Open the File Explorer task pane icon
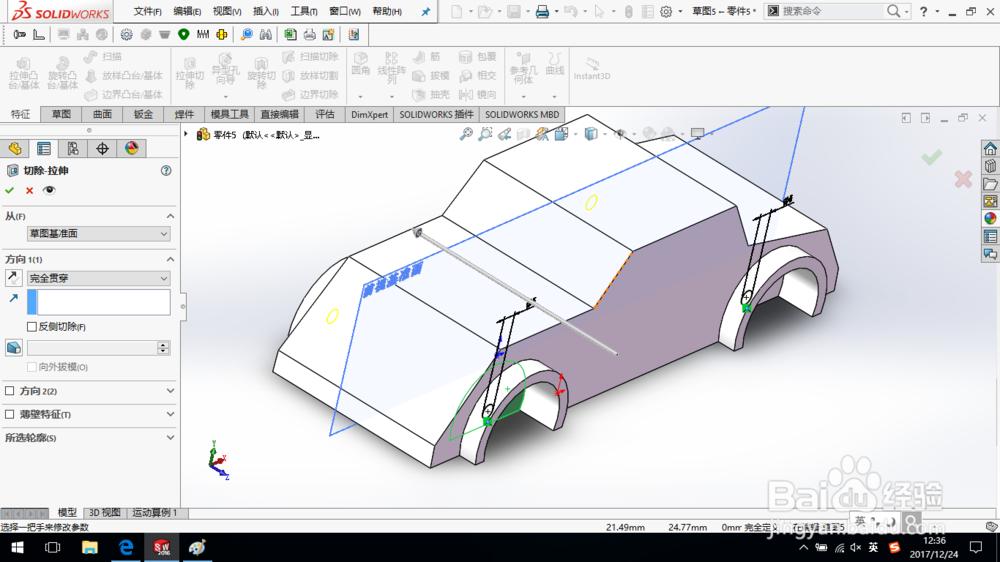 click(990, 184)
